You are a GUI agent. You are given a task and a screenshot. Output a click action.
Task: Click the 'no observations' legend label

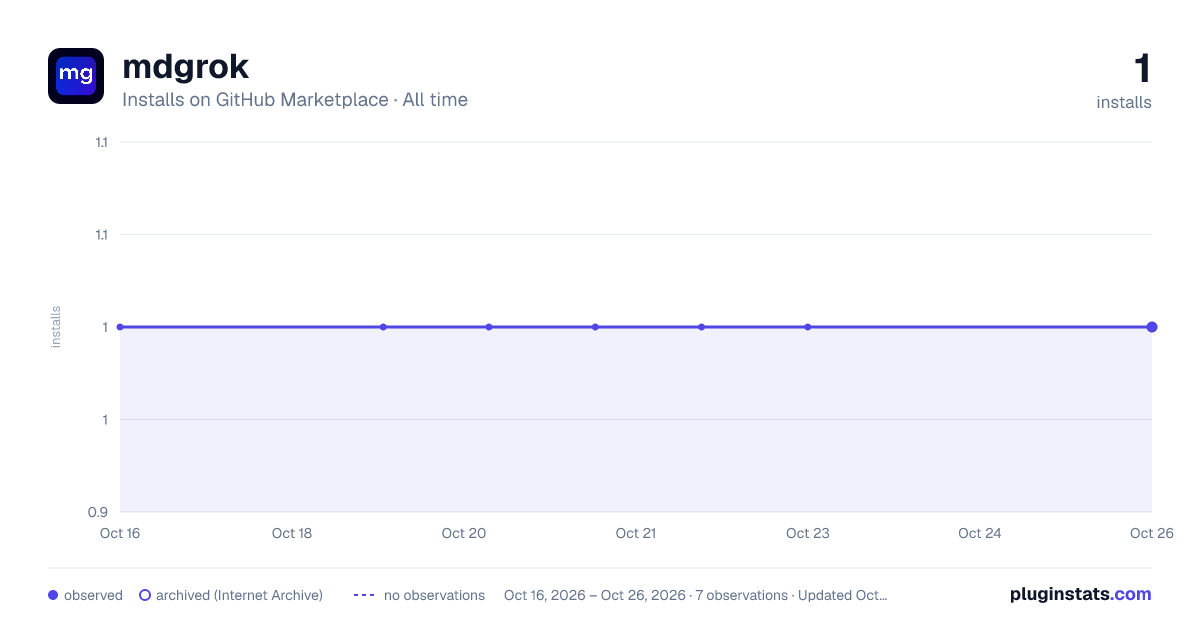[x=434, y=595]
